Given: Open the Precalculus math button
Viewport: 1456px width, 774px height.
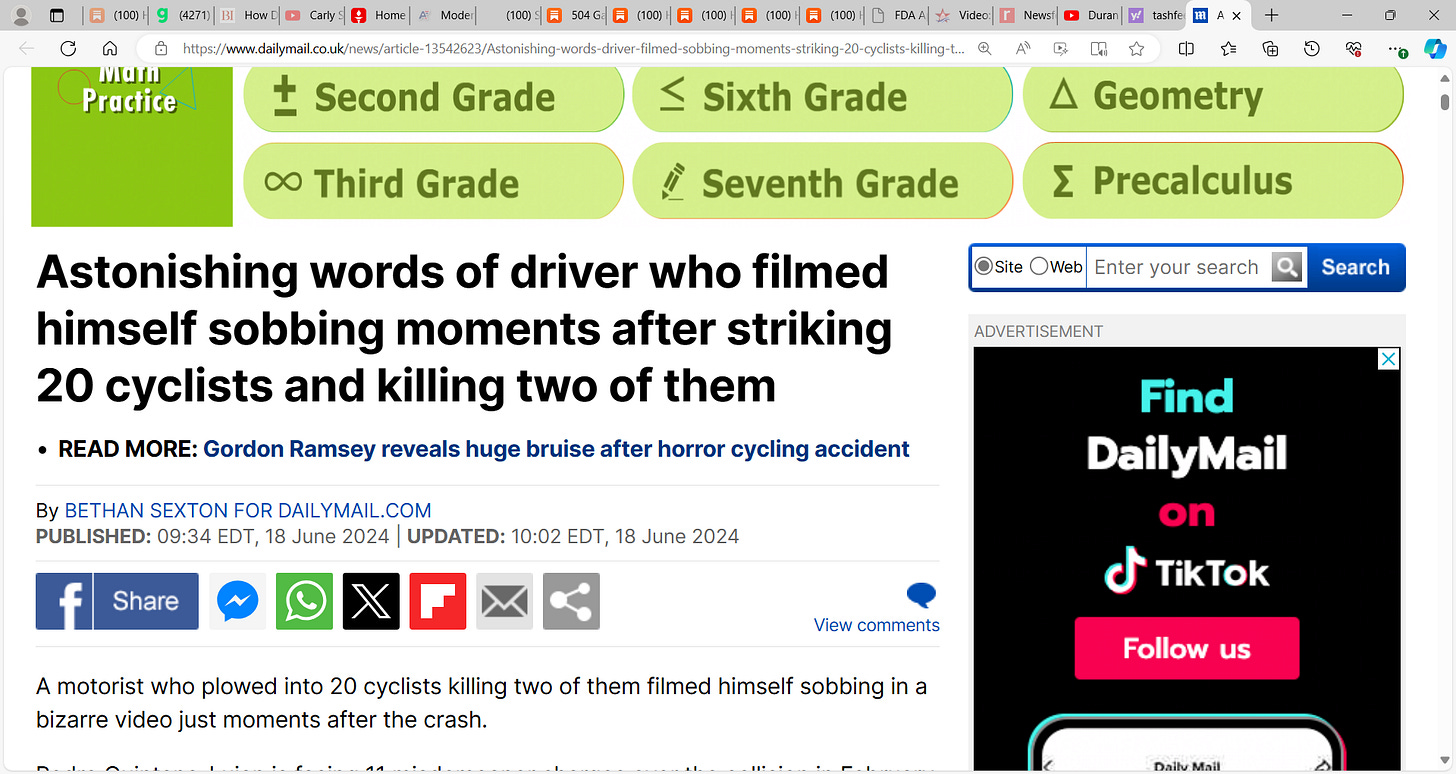Looking at the screenshot, I should click(x=1213, y=182).
